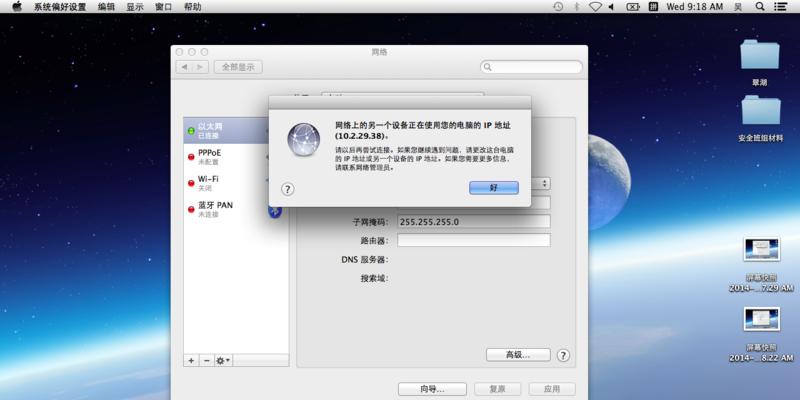Click the 路由器 input field

(x=474, y=240)
